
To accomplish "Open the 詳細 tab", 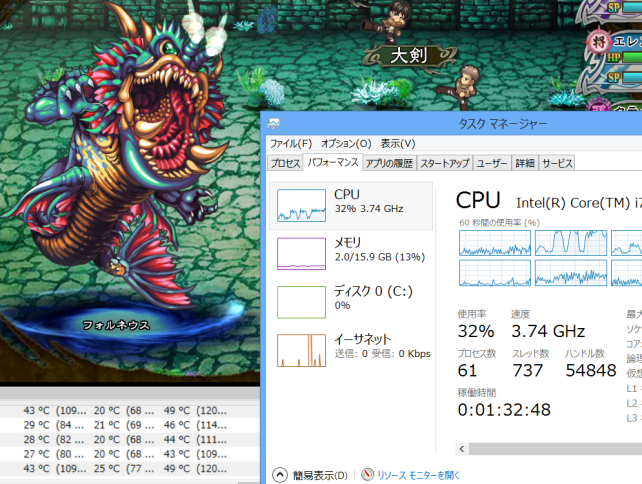I will (x=525, y=163).
